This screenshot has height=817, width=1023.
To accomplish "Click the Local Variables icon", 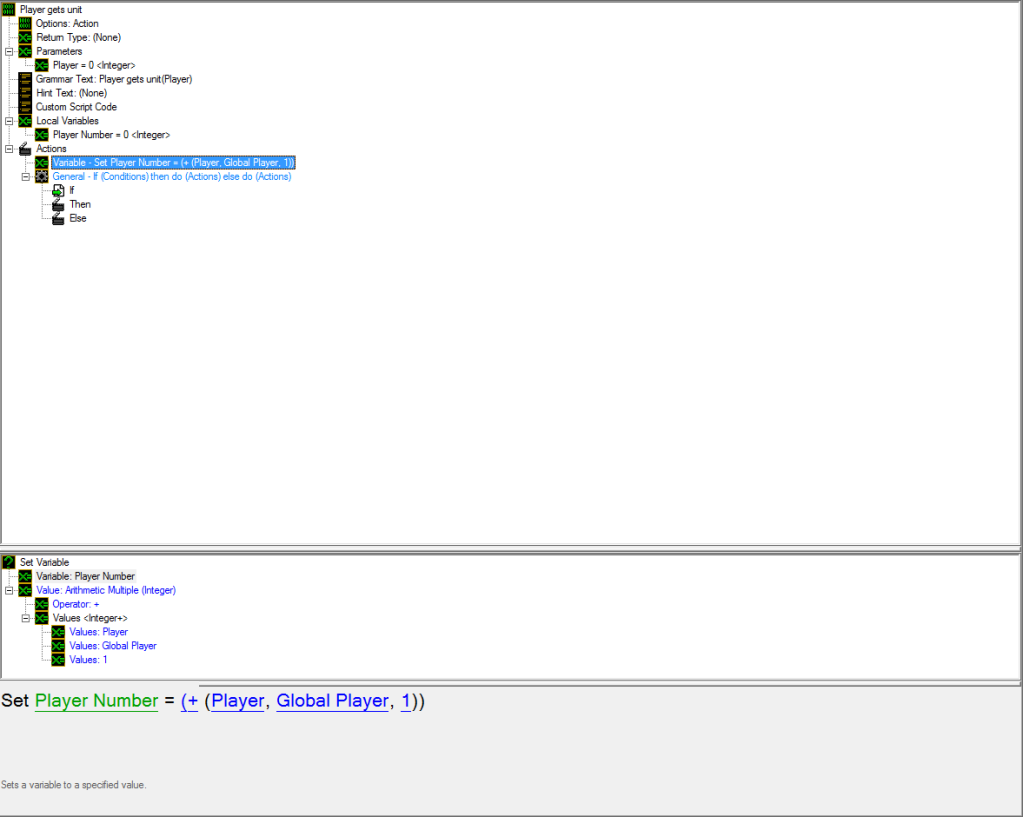I will click(x=25, y=121).
